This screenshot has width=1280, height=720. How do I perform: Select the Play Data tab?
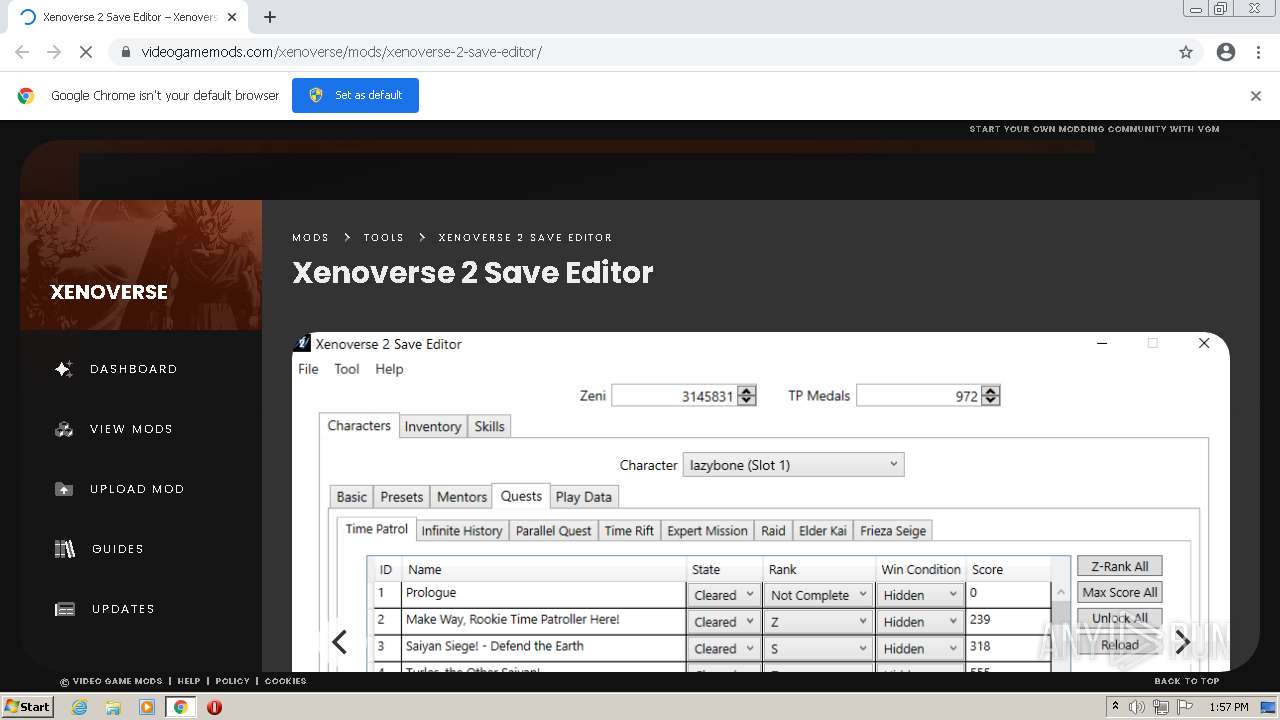pyautogui.click(x=583, y=497)
